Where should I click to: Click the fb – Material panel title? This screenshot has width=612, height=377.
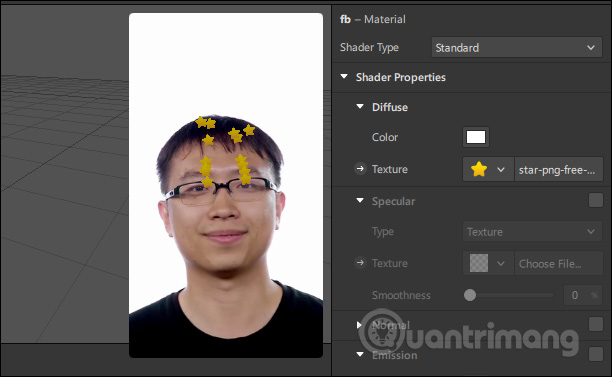coord(373,19)
